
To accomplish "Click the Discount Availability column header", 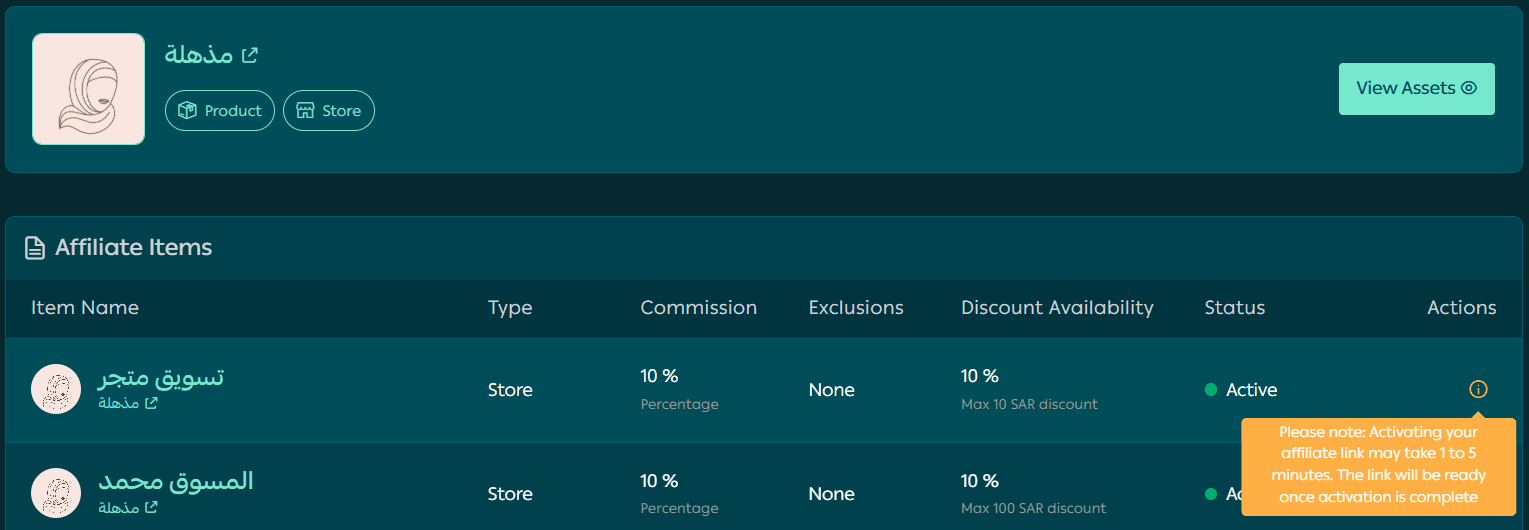I will pyautogui.click(x=1057, y=307).
